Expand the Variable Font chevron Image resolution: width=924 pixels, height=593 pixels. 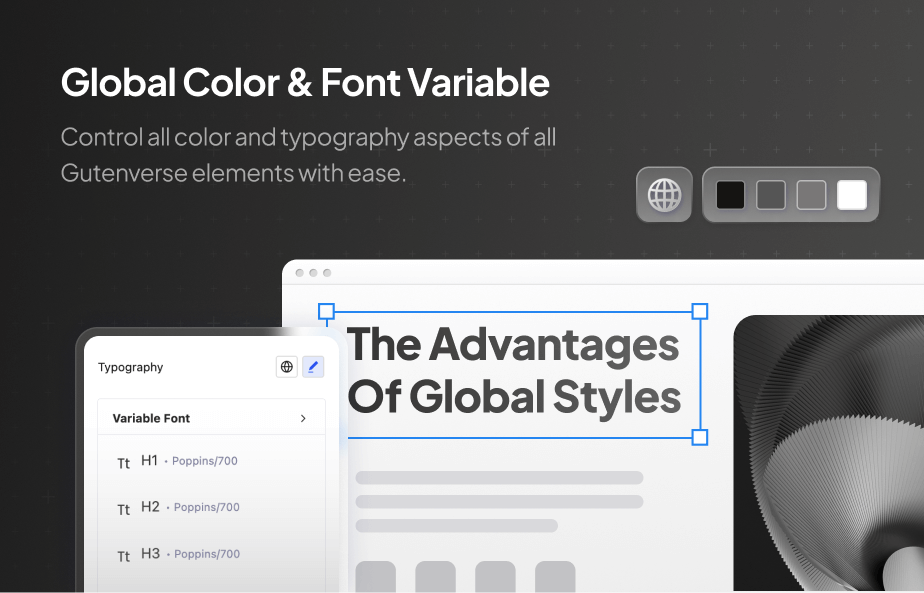coord(303,418)
